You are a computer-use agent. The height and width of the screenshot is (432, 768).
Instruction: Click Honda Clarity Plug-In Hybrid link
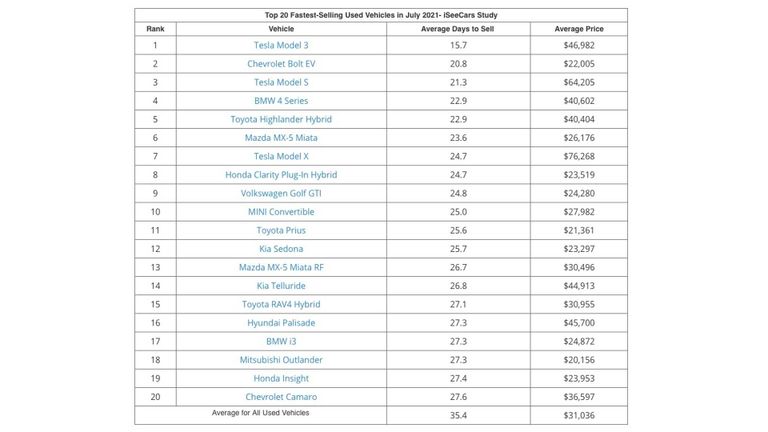pyautogui.click(x=281, y=175)
